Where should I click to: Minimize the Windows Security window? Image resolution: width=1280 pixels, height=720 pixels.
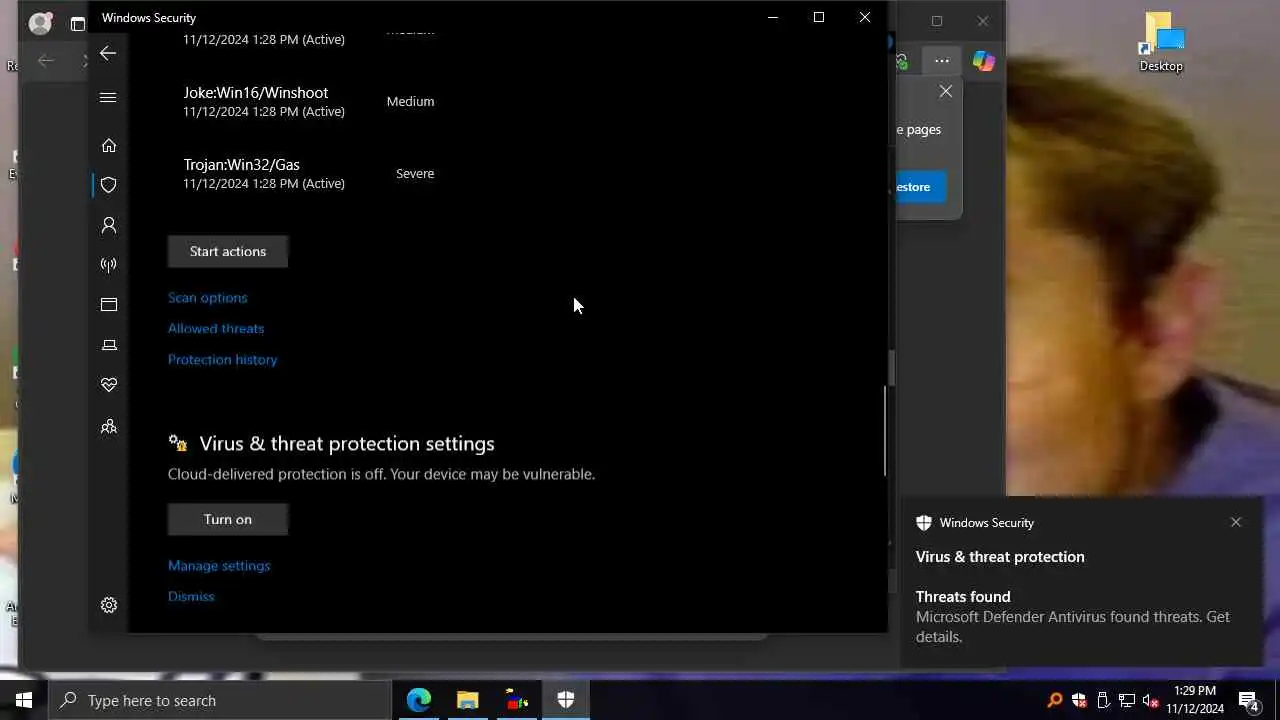(x=773, y=17)
